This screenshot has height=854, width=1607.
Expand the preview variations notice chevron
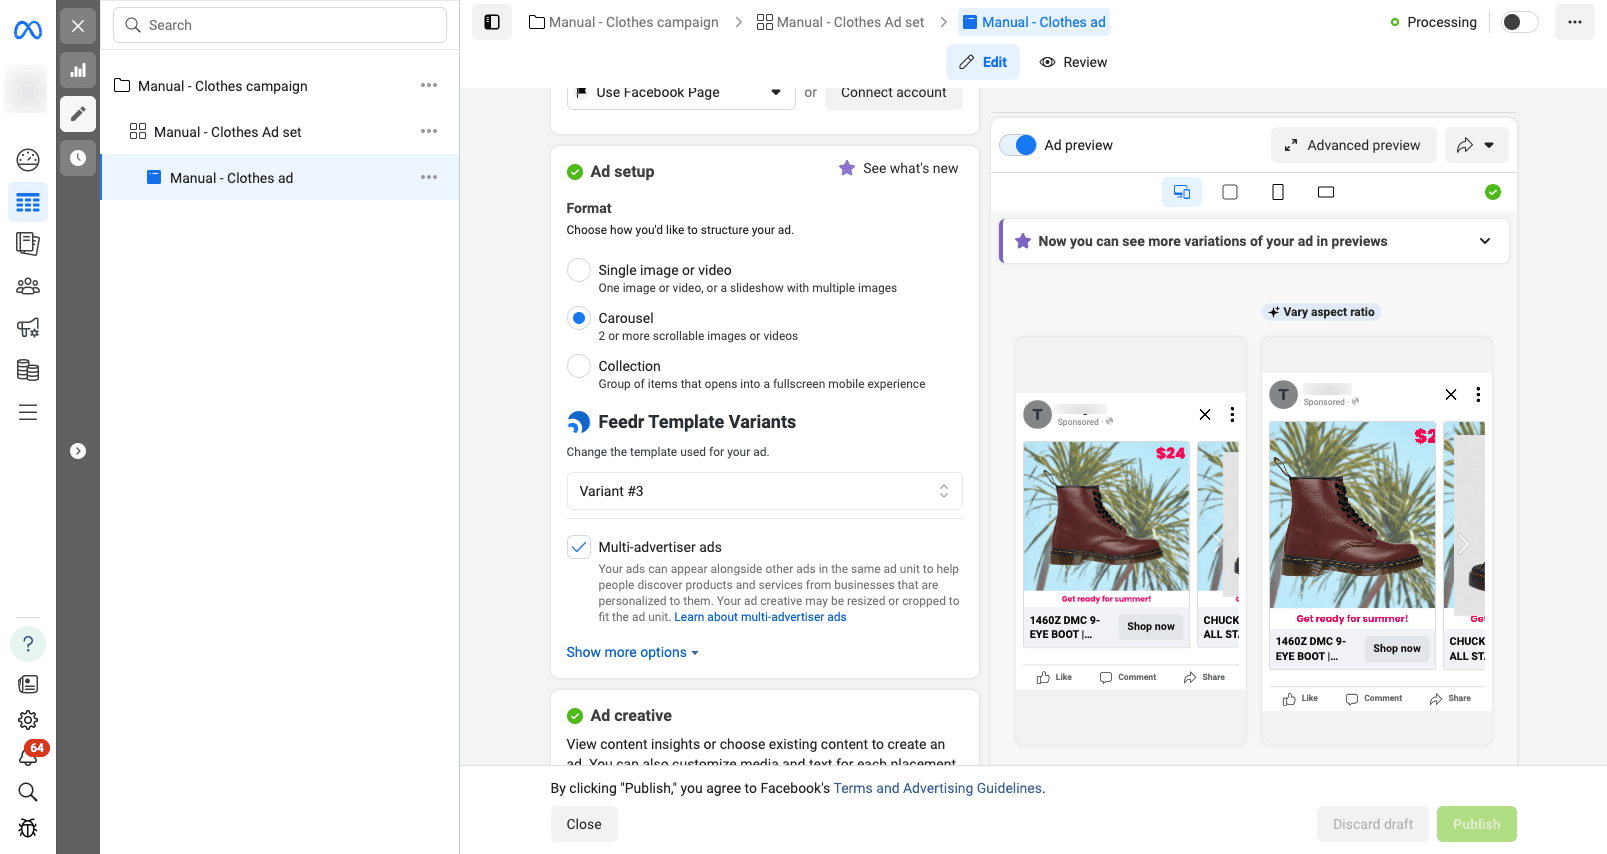tap(1485, 241)
